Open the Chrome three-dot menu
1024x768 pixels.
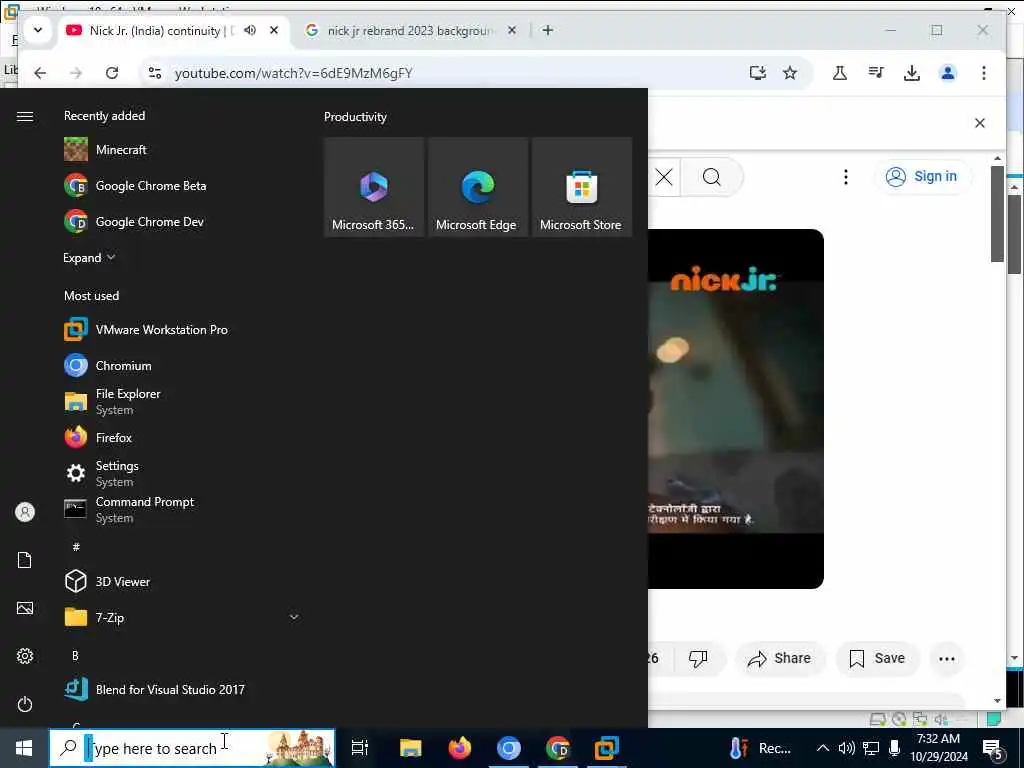point(984,73)
